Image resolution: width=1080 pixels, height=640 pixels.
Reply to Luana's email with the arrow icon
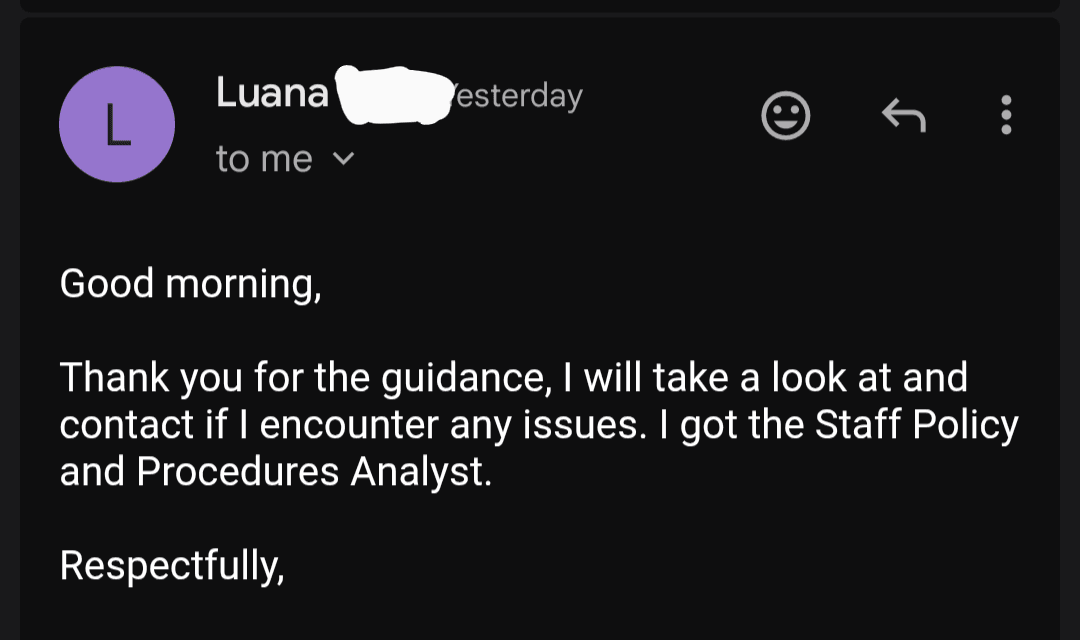[x=904, y=115]
